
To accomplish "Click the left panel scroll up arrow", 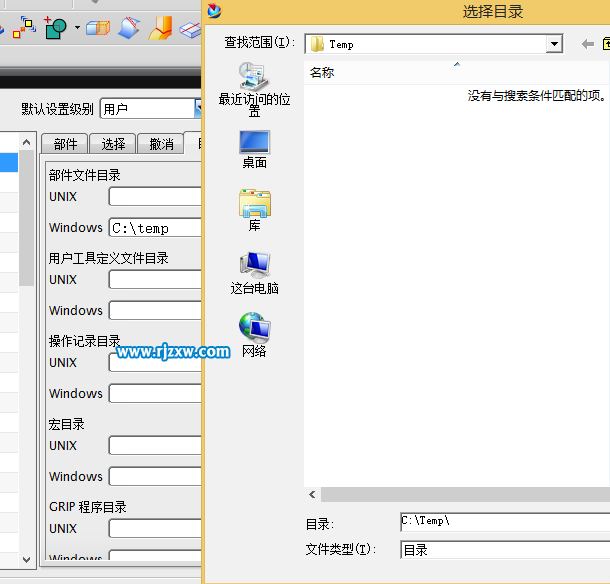I will pyautogui.click(x=26, y=142).
